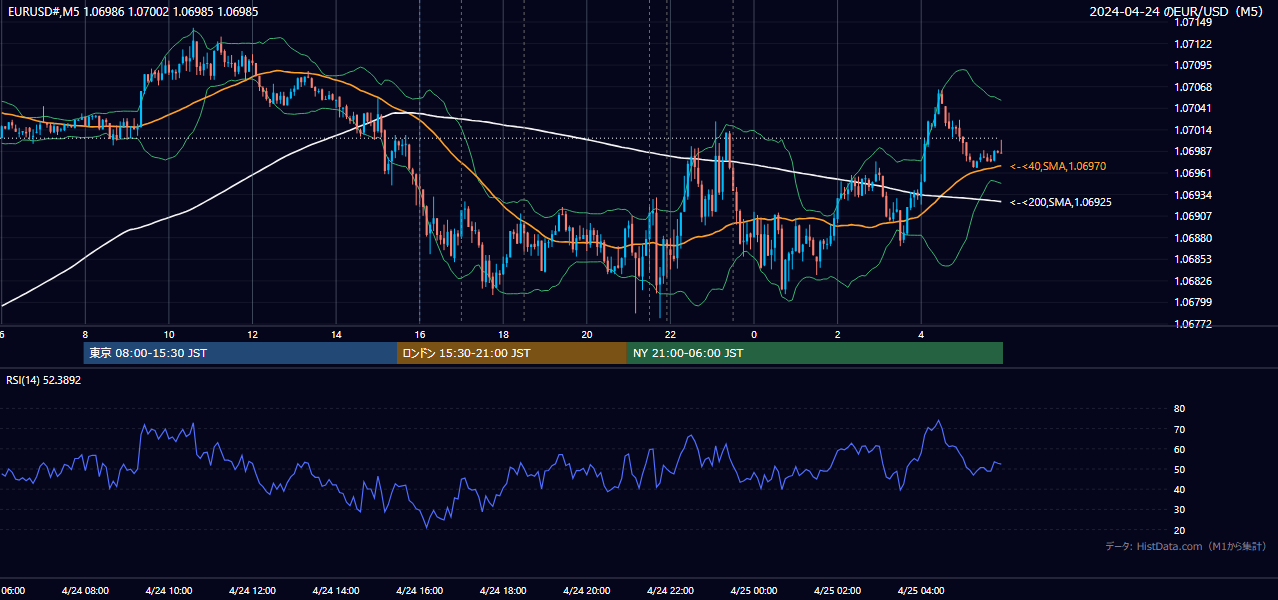
Task: Click RSI level 70 on the axis
Action: click(x=1179, y=429)
